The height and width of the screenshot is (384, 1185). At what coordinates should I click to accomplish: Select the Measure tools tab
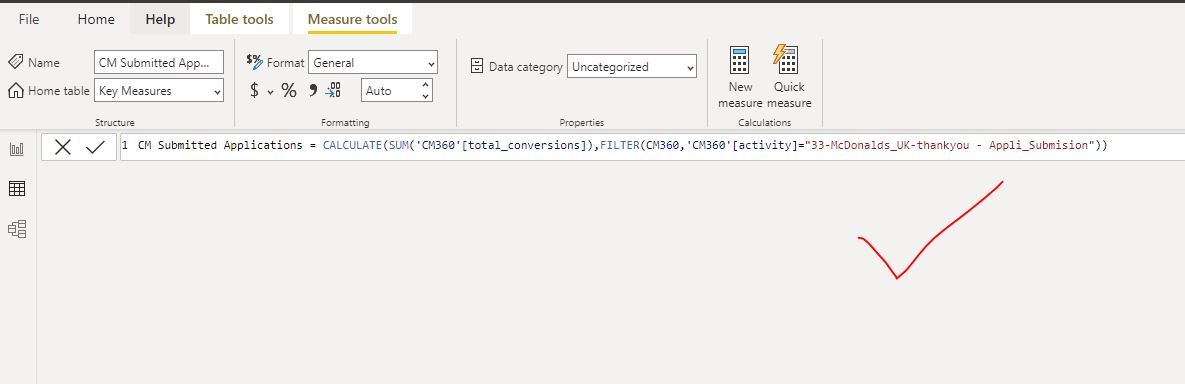[352, 20]
